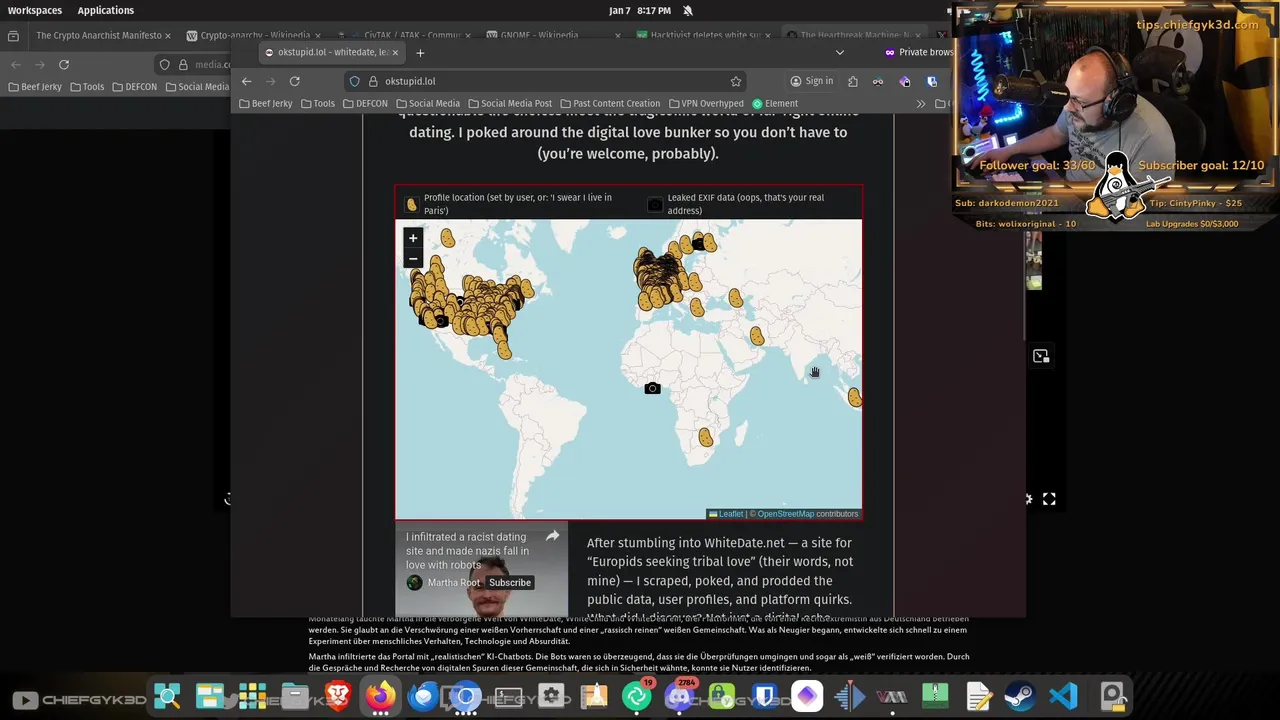Bookmark this page with the star icon
The height and width of the screenshot is (720, 1280).
pyautogui.click(x=736, y=81)
